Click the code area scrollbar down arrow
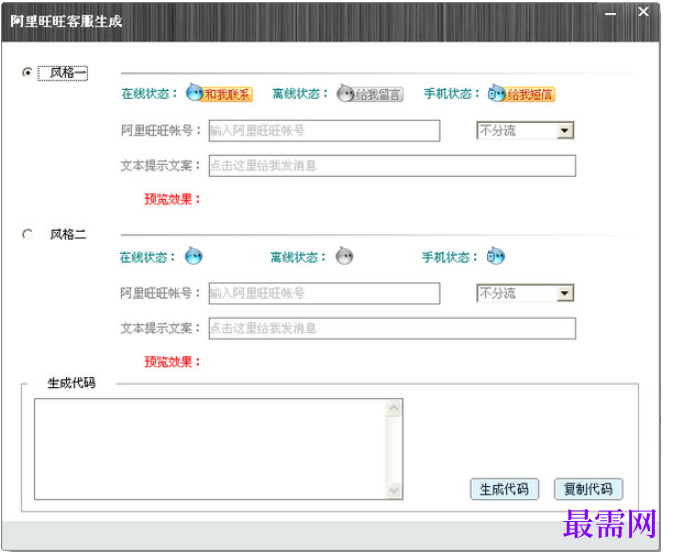 (x=394, y=490)
